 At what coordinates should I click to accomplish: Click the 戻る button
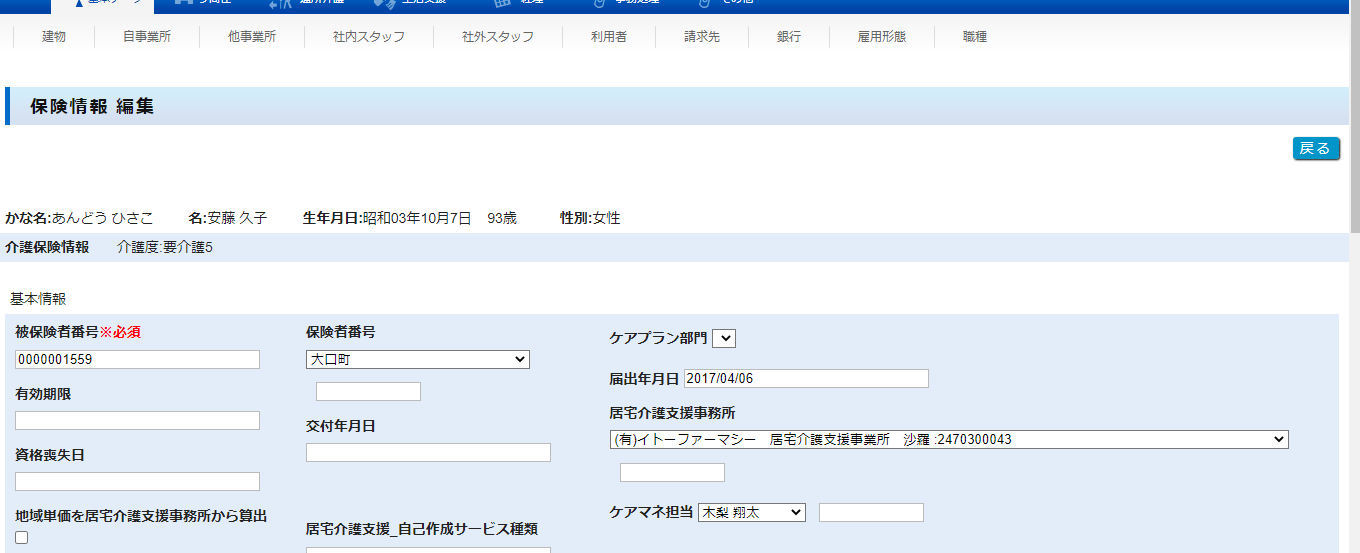click(x=1315, y=149)
